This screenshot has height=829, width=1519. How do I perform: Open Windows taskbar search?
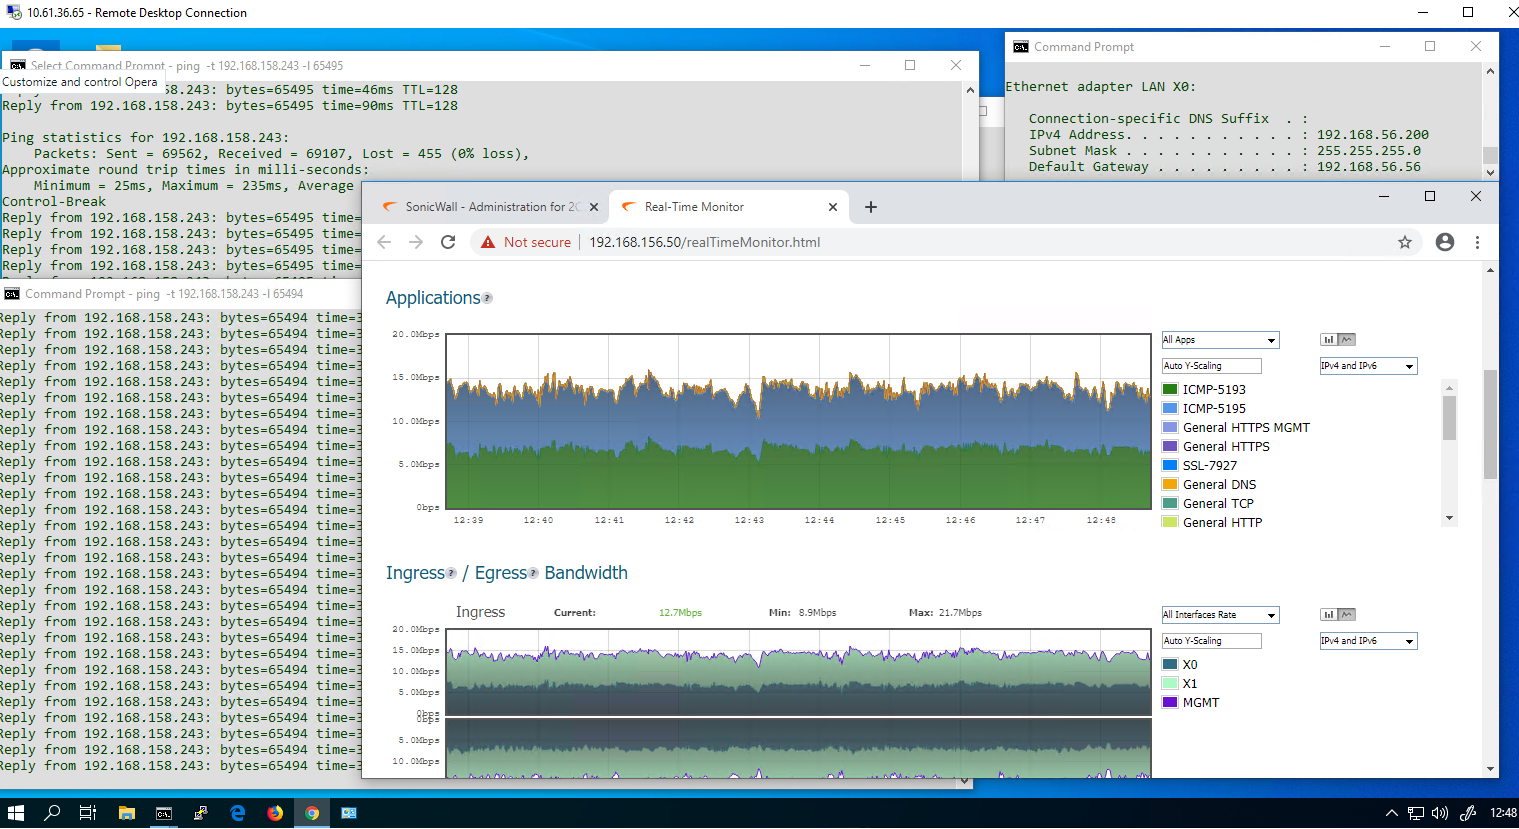pyautogui.click(x=52, y=813)
